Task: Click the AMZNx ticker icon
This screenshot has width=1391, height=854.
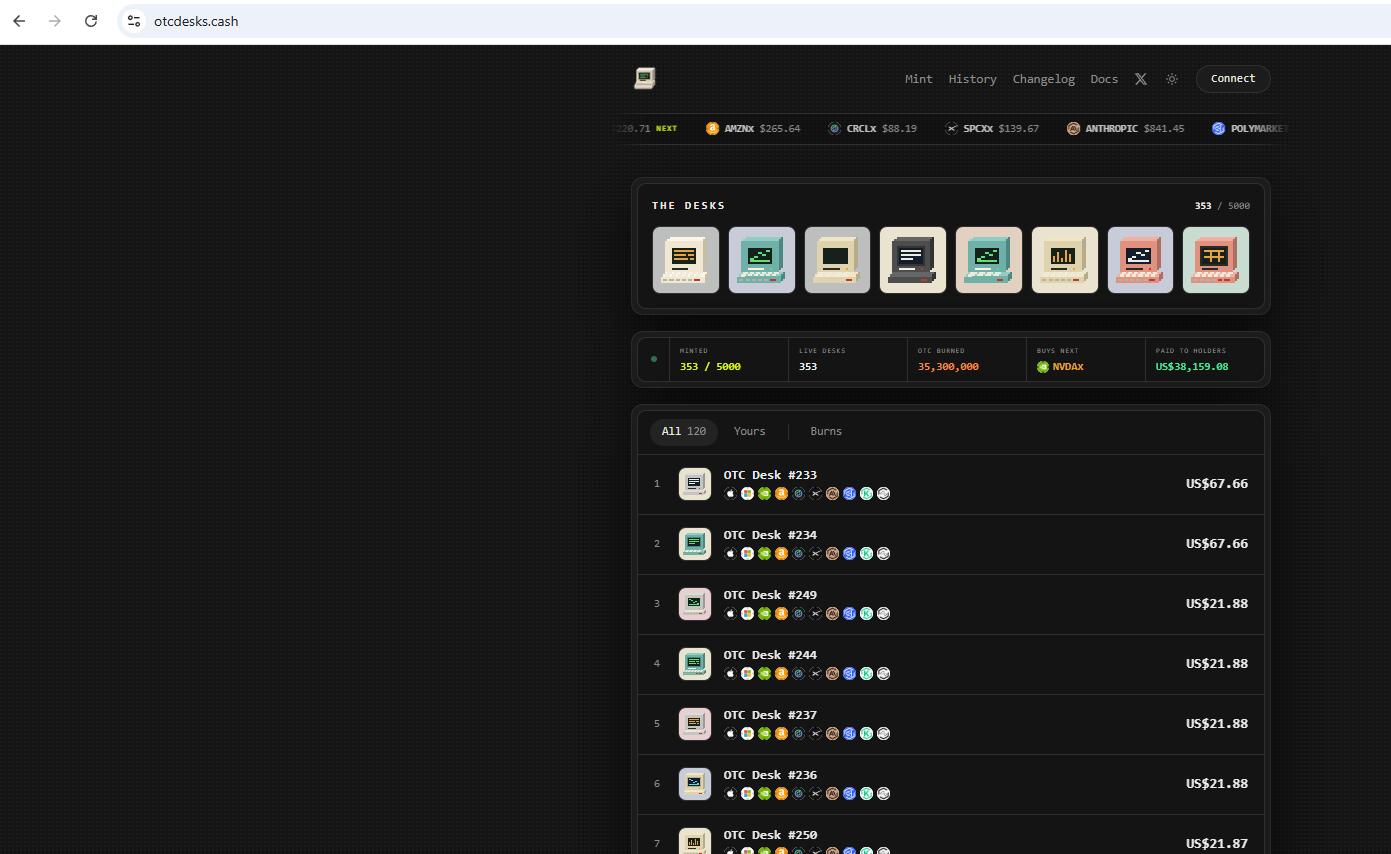Action: (x=712, y=128)
